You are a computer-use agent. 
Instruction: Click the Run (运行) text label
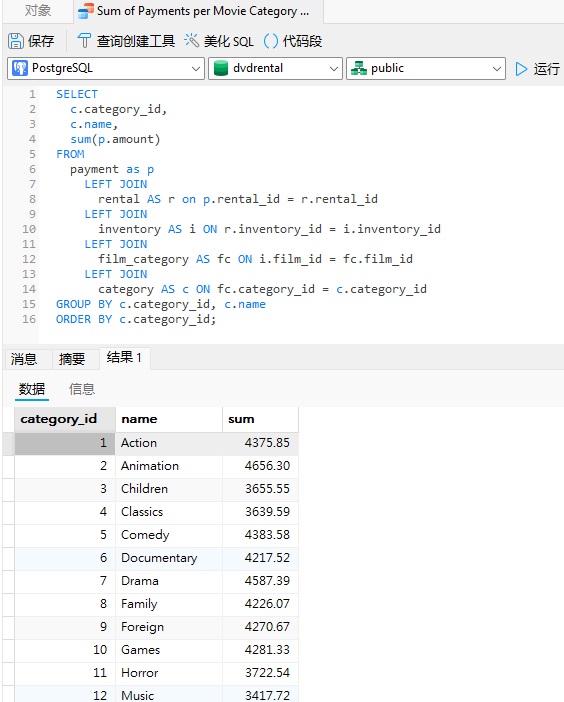pyautogui.click(x=547, y=68)
